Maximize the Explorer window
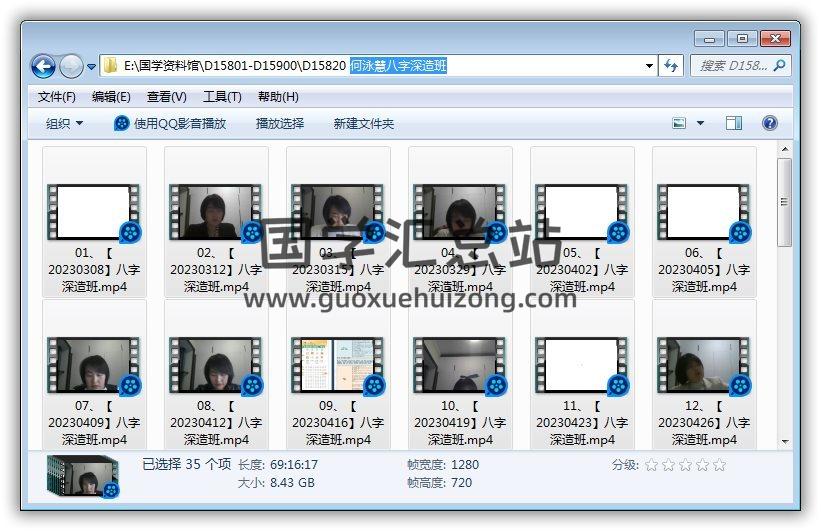The image size is (821, 531). pyautogui.click(x=742, y=39)
